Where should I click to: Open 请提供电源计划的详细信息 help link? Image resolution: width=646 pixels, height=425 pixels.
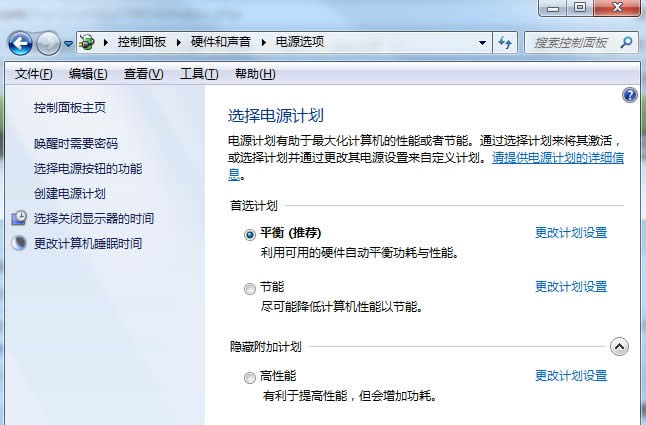(x=558, y=158)
